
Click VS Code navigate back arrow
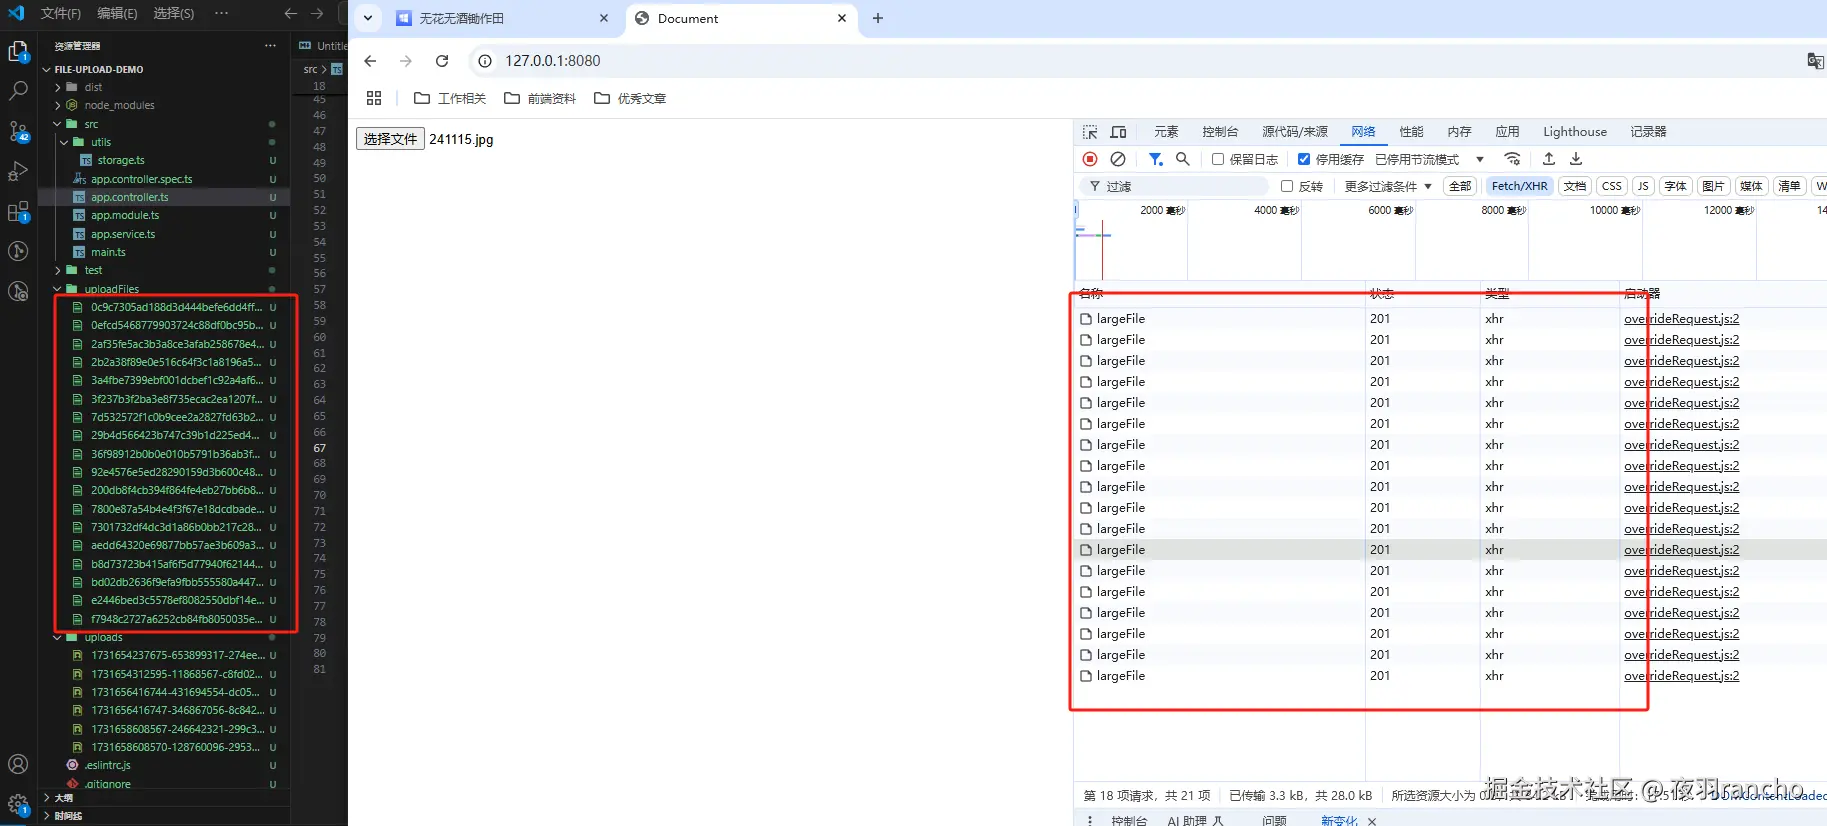click(290, 13)
